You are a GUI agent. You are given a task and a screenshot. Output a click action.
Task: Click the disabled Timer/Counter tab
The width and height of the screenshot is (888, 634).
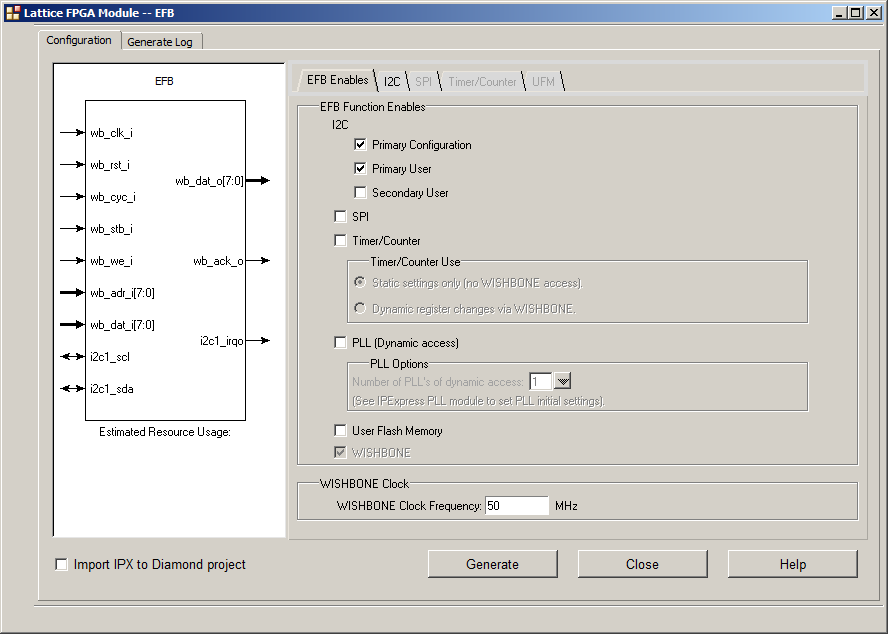pyautogui.click(x=482, y=82)
